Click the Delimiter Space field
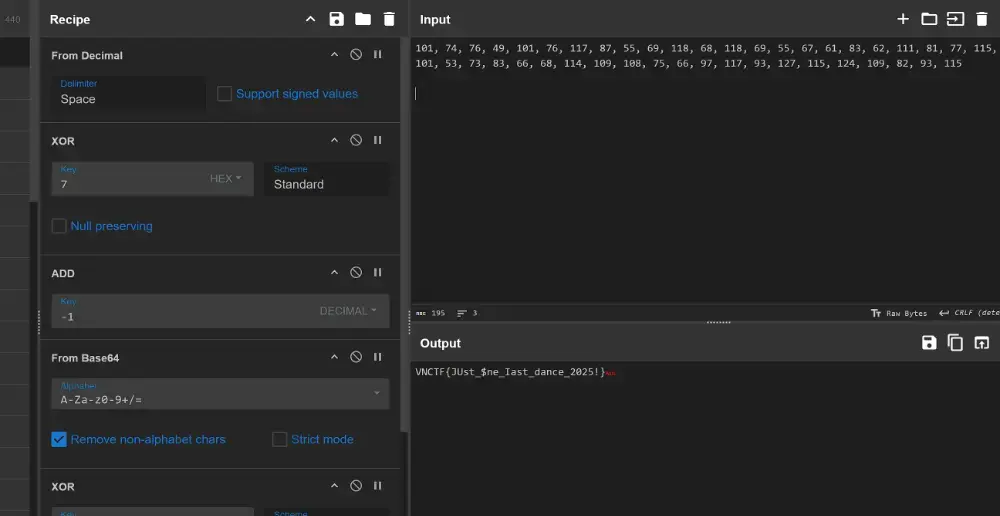The image size is (1000, 516). pos(128,99)
